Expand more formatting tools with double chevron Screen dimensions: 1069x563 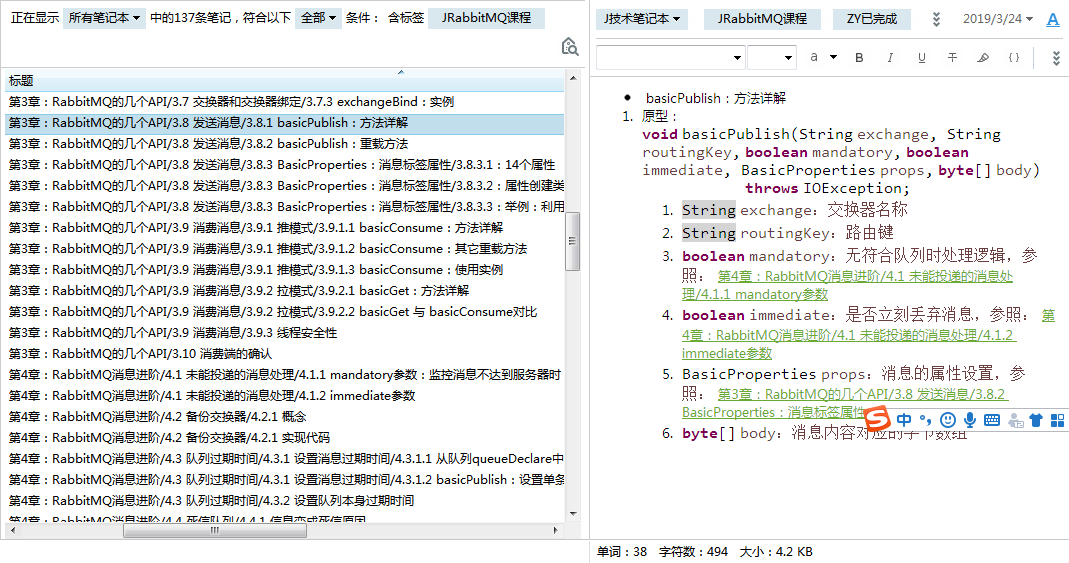click(x=1056, y=58)
